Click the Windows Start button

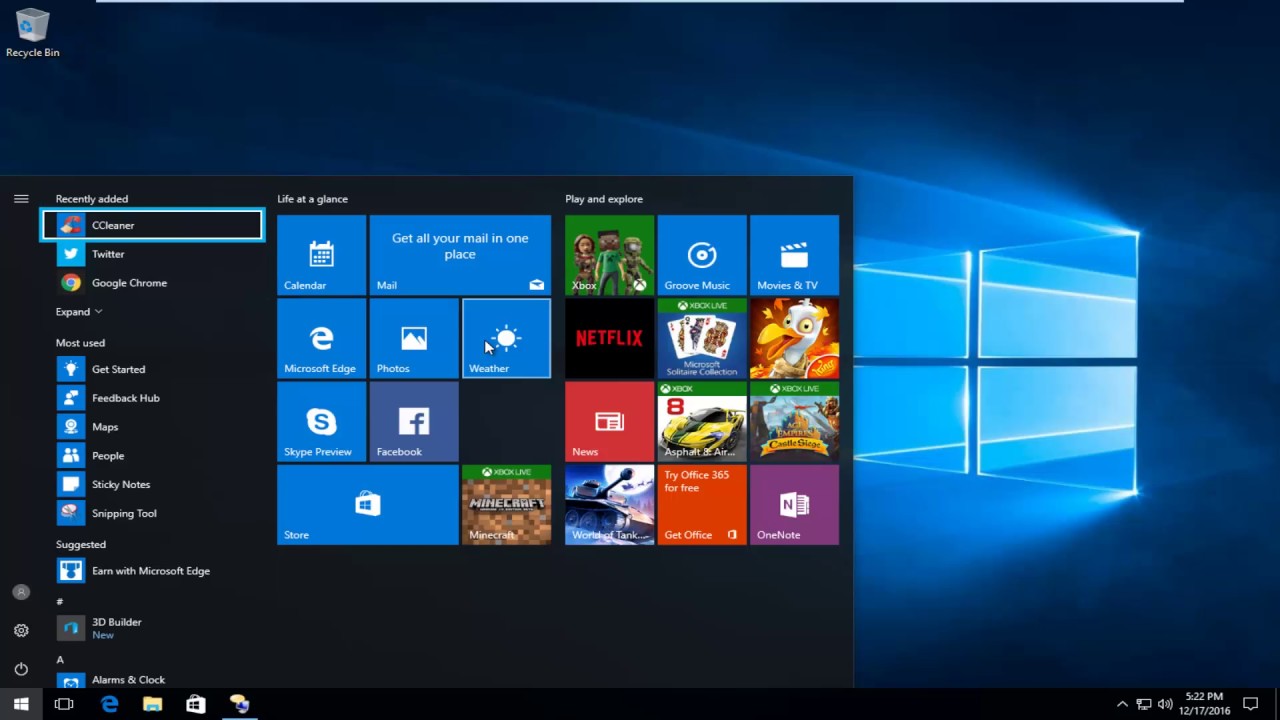(21, 704)
